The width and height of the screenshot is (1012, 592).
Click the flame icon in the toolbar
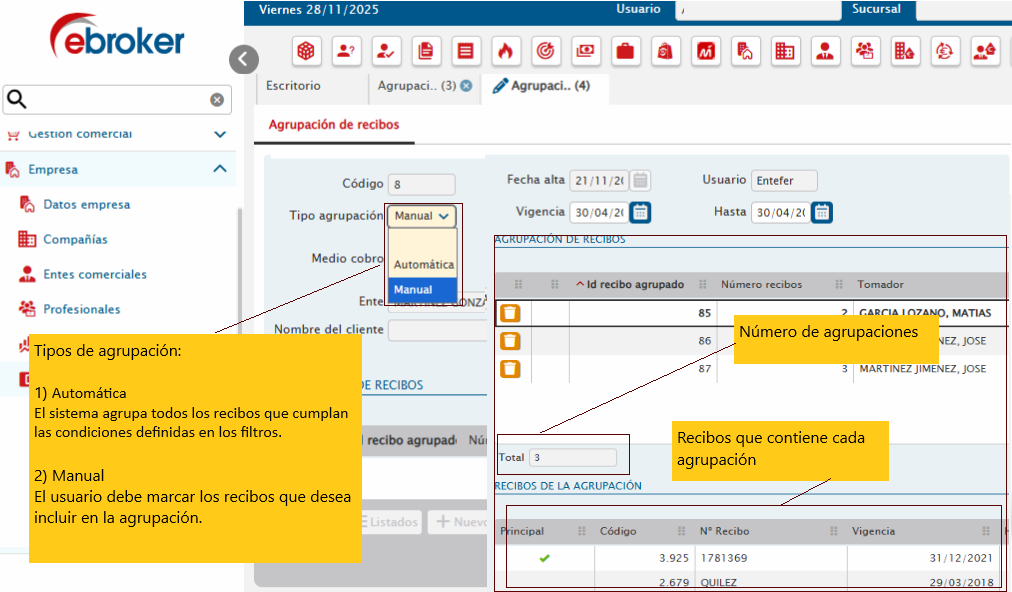tap(505, 51)
